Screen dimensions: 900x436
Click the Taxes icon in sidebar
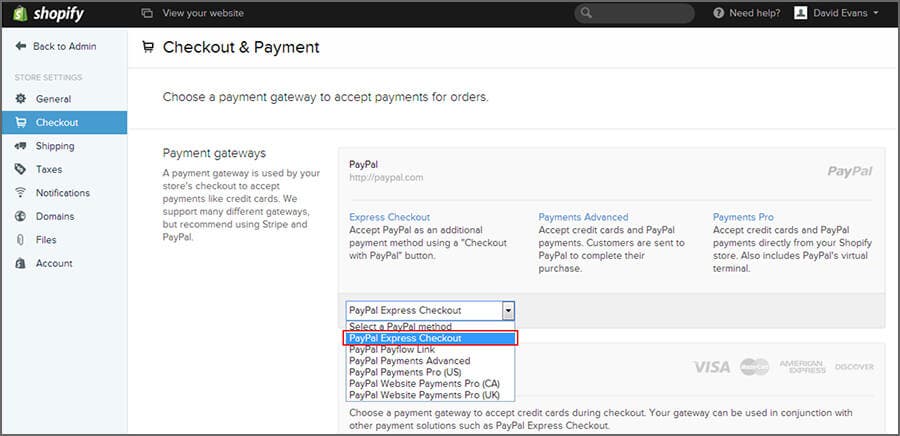[21, 169]
